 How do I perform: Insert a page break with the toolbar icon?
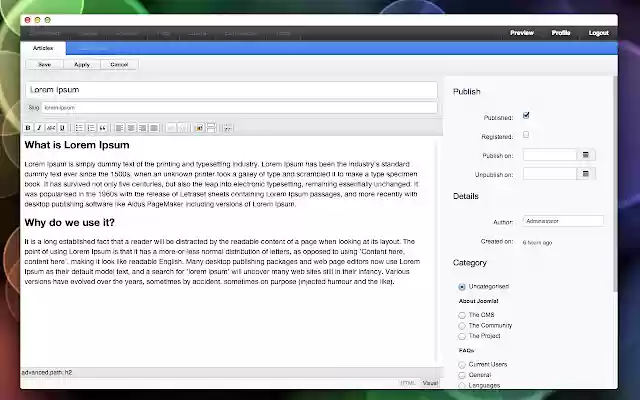pyautogui.click(x=211, y=127)
